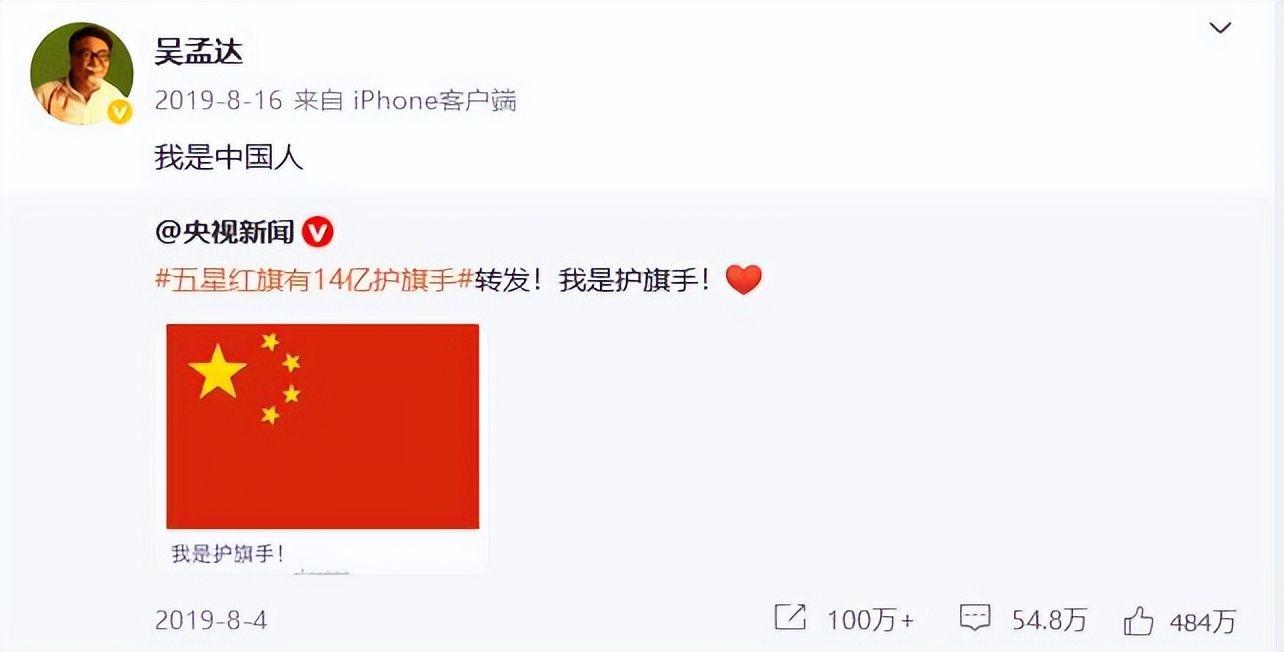Open the @央视新闻 account link
1284x652 pixels.
click(225, 232)
